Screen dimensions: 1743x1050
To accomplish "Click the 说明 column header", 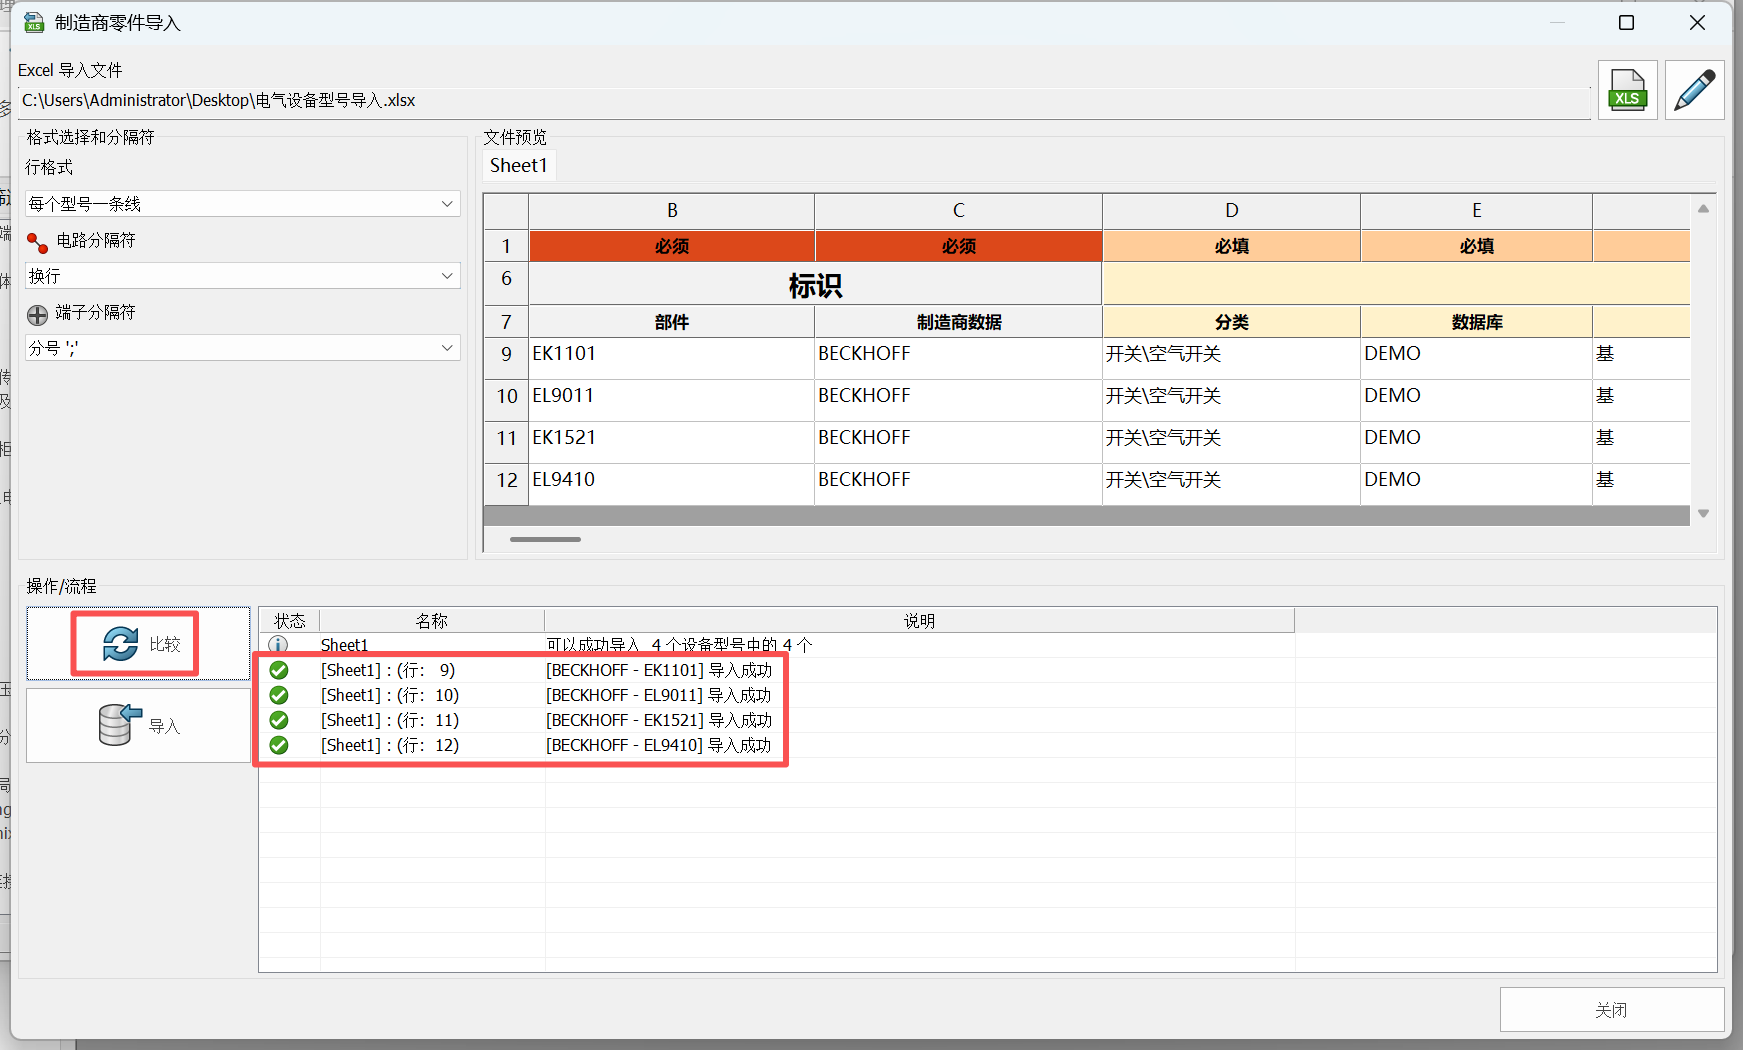I will (x=918, y=621).
